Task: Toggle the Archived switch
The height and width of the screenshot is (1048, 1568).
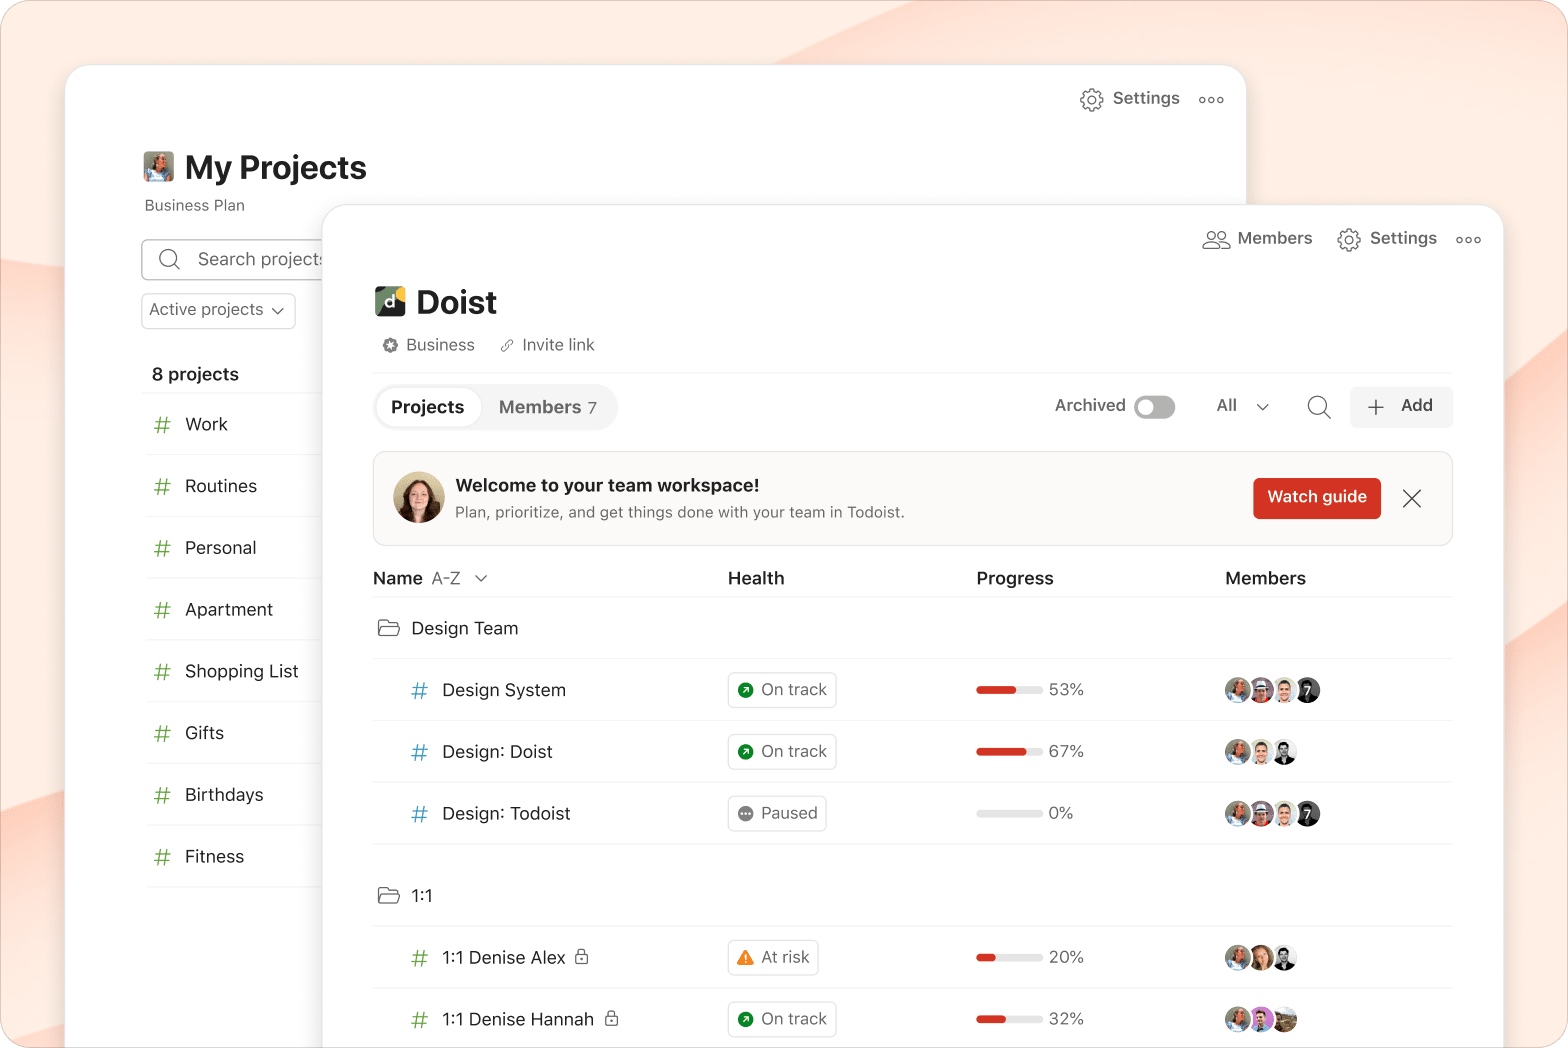Action: 1154,407
